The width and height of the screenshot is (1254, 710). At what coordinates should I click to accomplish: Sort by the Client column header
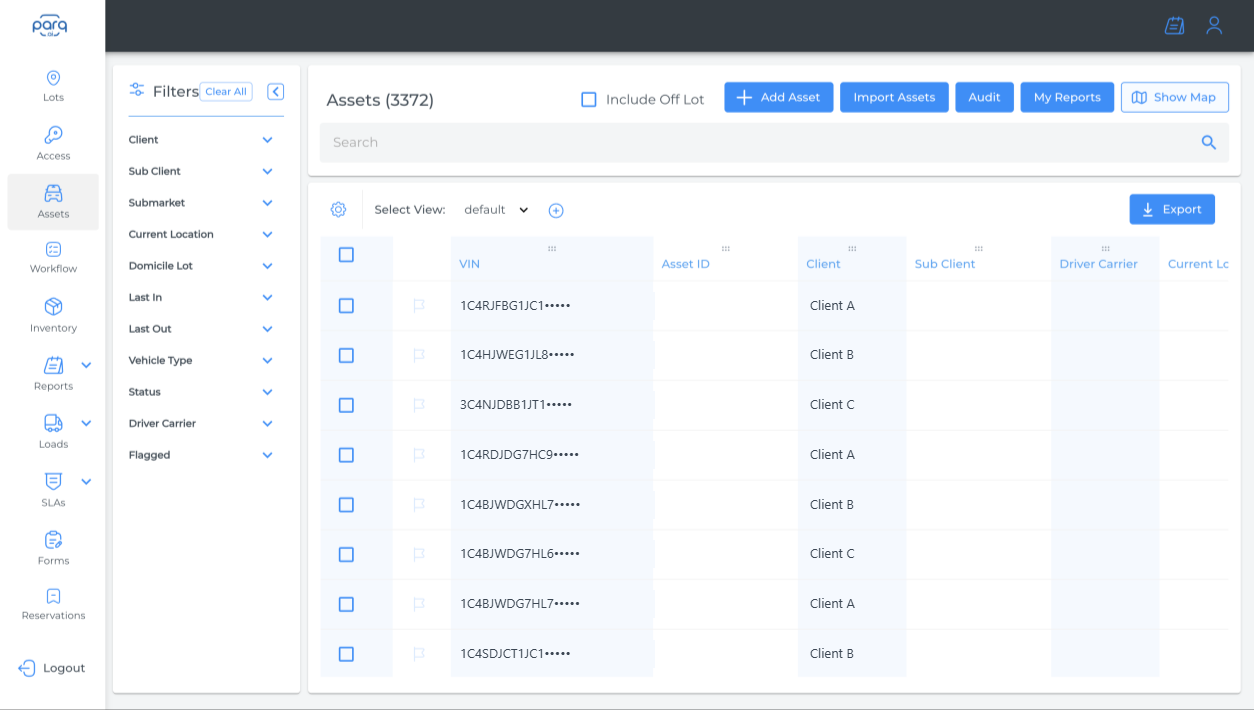[823, 264]
